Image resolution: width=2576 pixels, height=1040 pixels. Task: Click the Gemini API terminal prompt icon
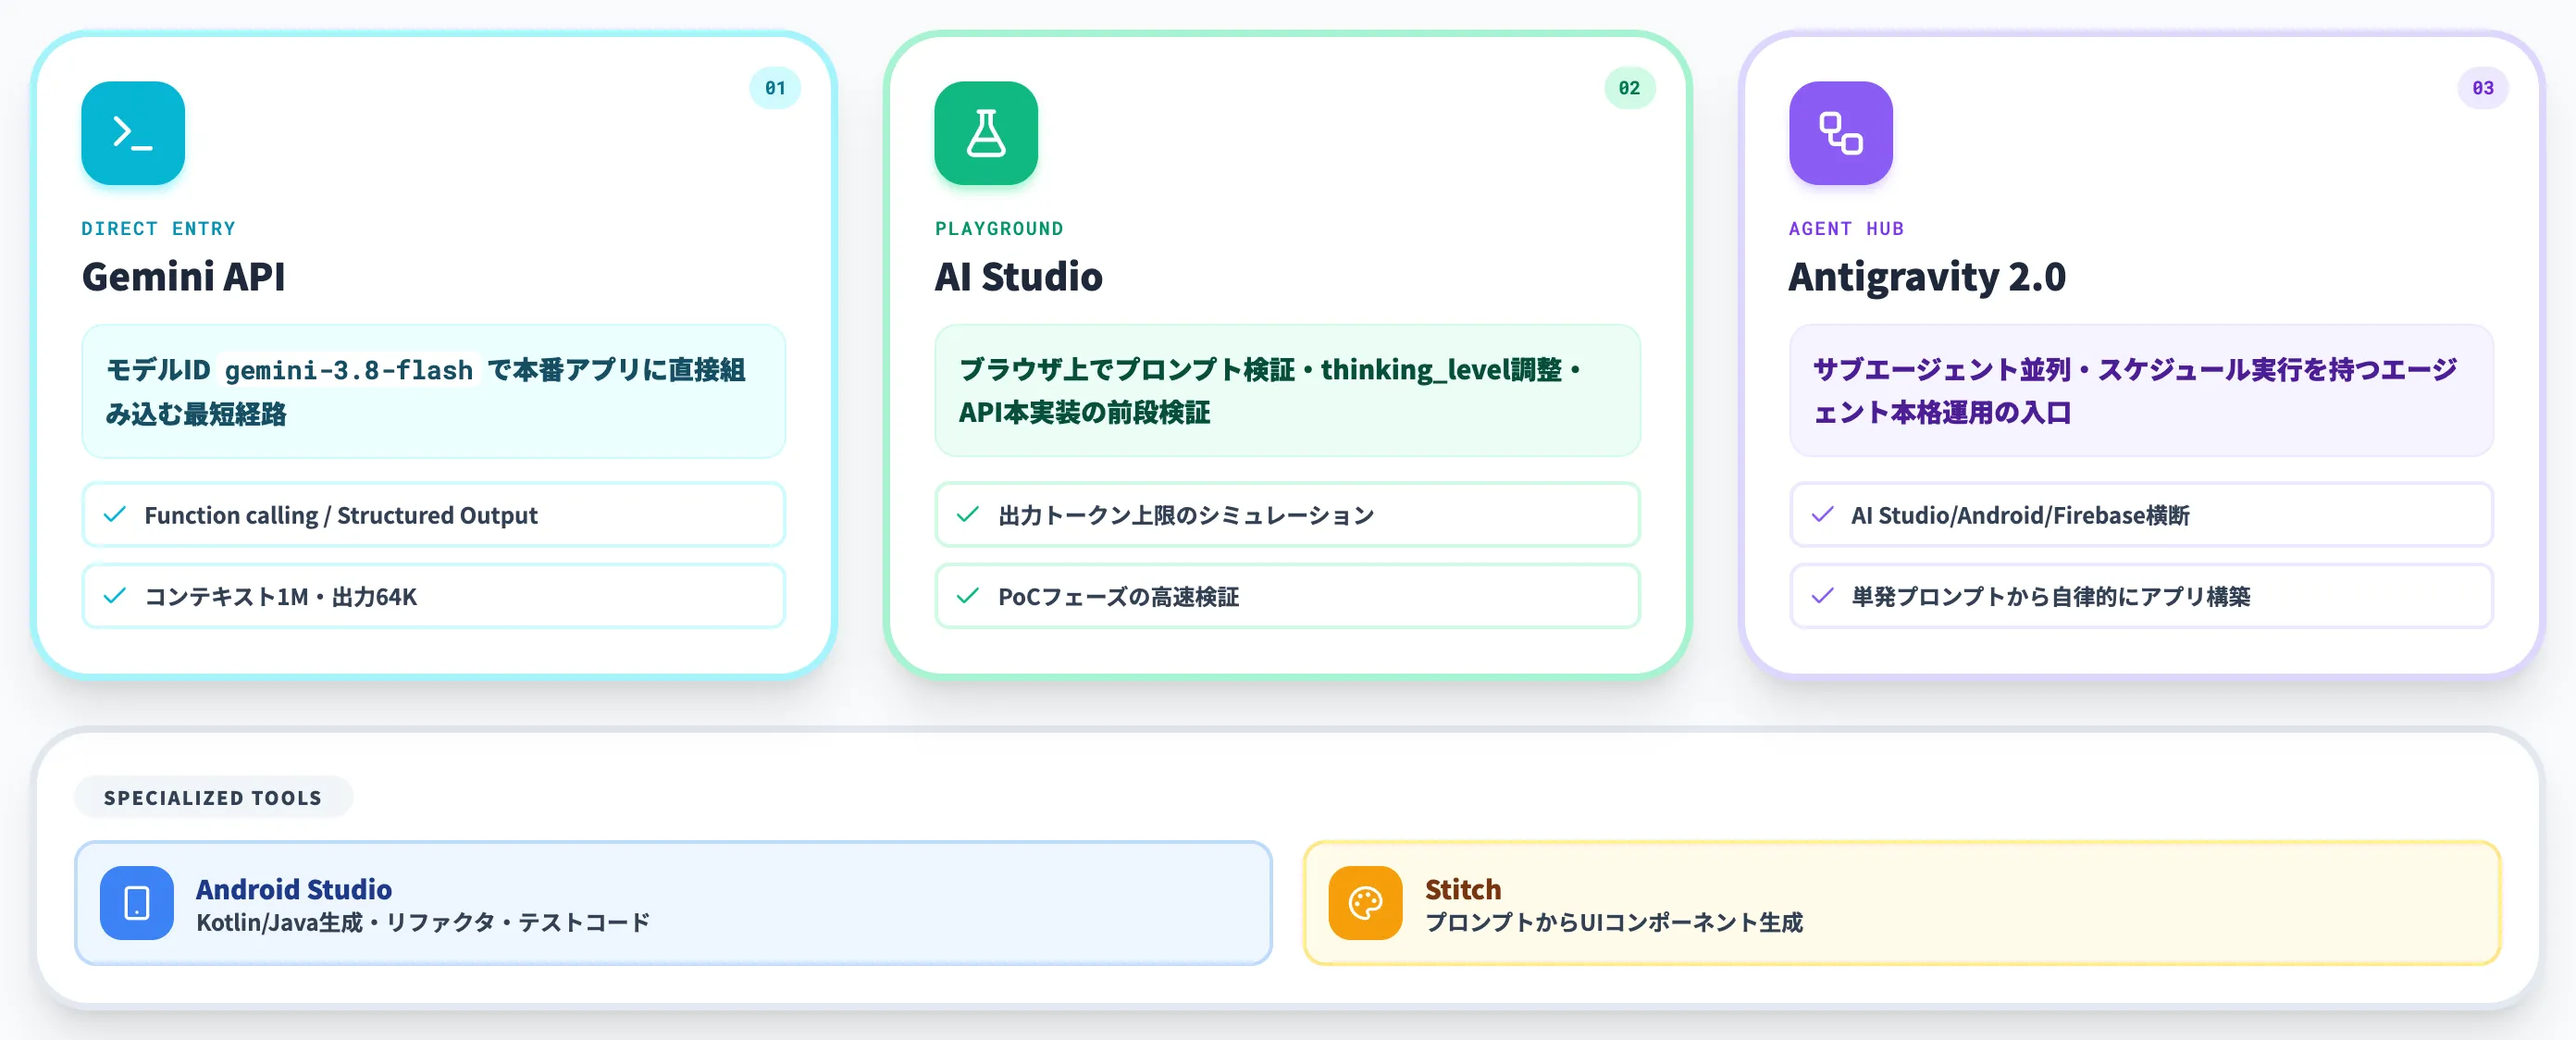tap(133, 133)
